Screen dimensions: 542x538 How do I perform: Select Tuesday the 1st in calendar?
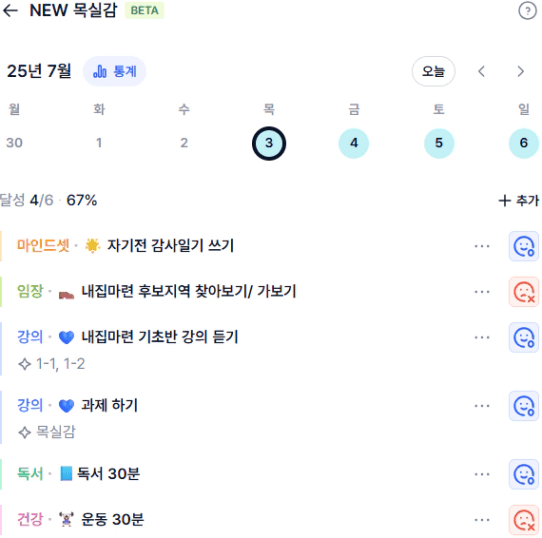point(99,143)
